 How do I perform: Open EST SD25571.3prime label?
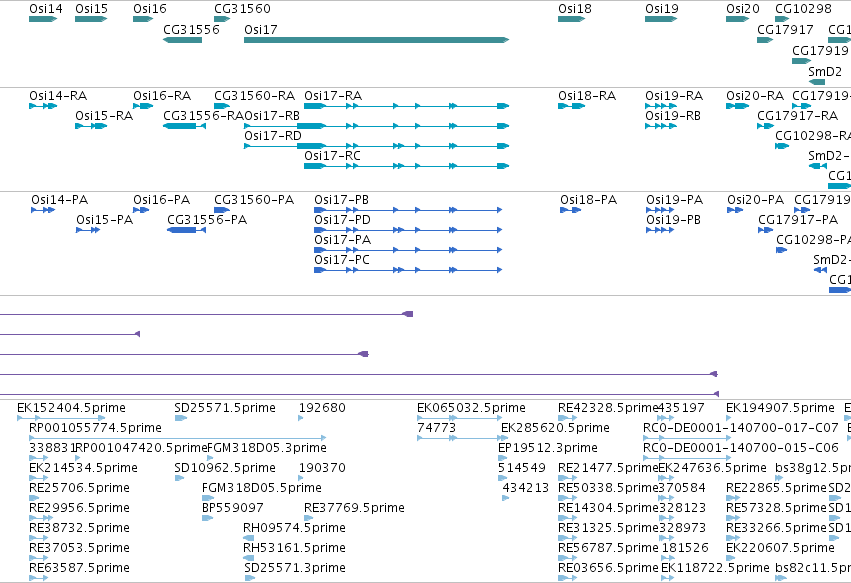tap(295, 568)
